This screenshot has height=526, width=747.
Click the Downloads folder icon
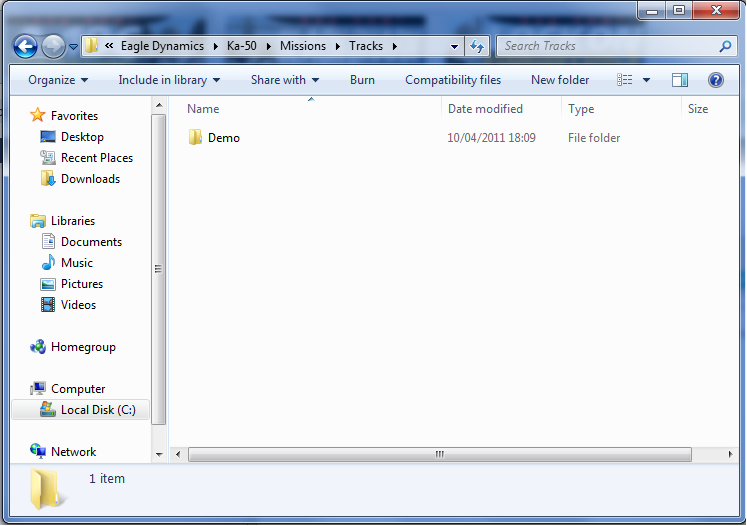(48, 179)
